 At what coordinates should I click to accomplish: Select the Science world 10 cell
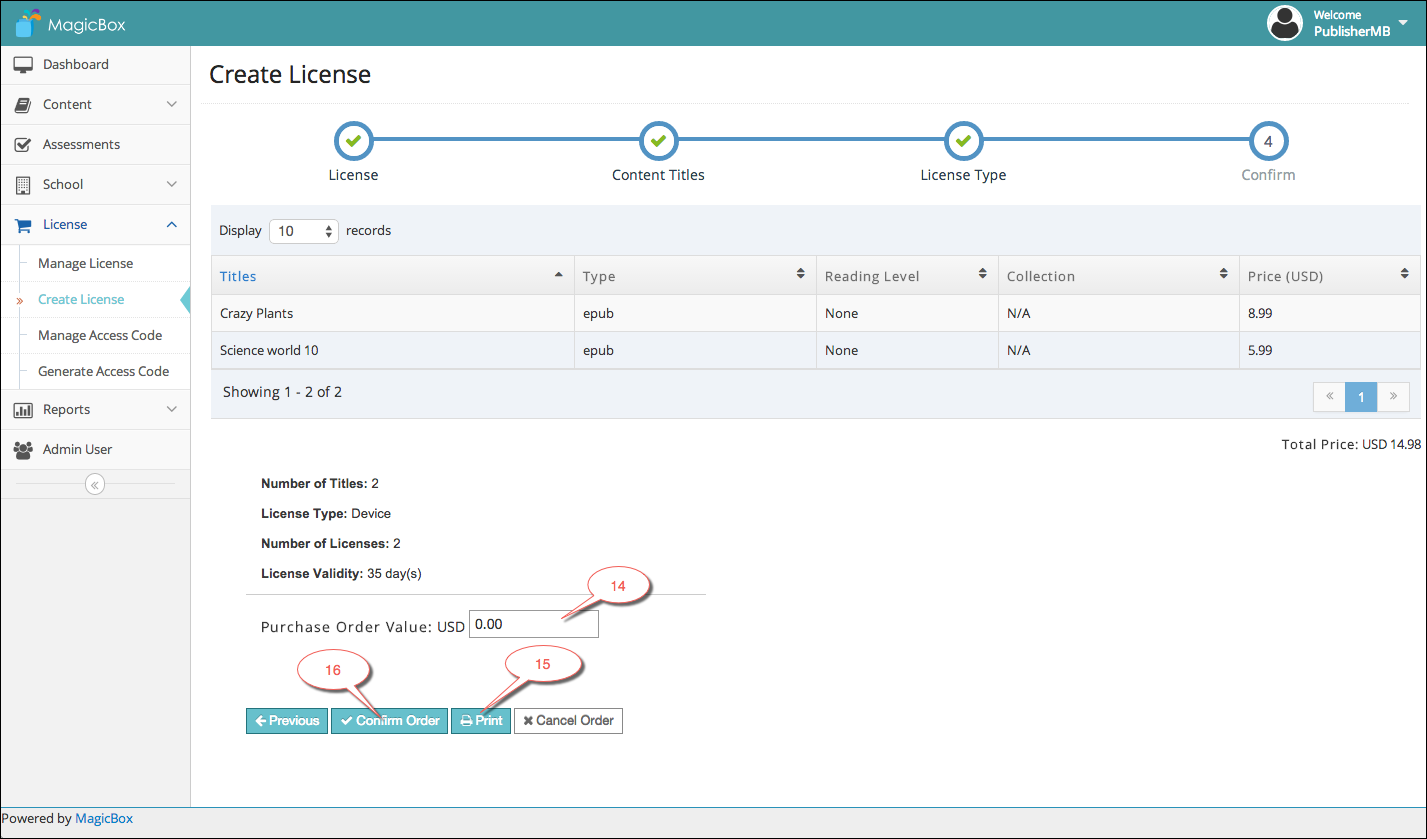(393, 350)
